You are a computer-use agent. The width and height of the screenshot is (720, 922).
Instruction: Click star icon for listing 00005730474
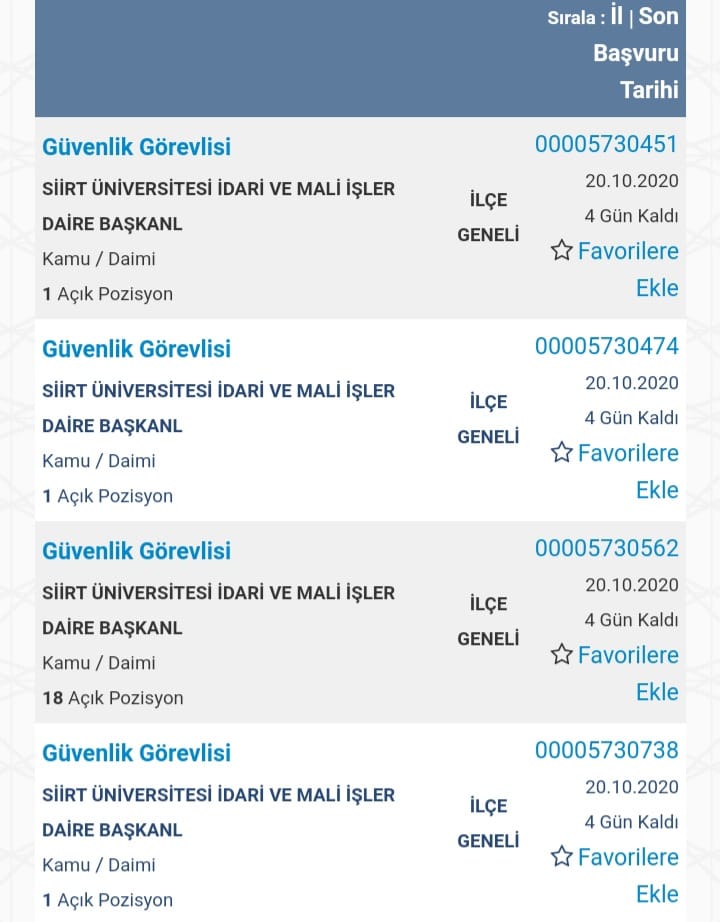pos(561,452)
